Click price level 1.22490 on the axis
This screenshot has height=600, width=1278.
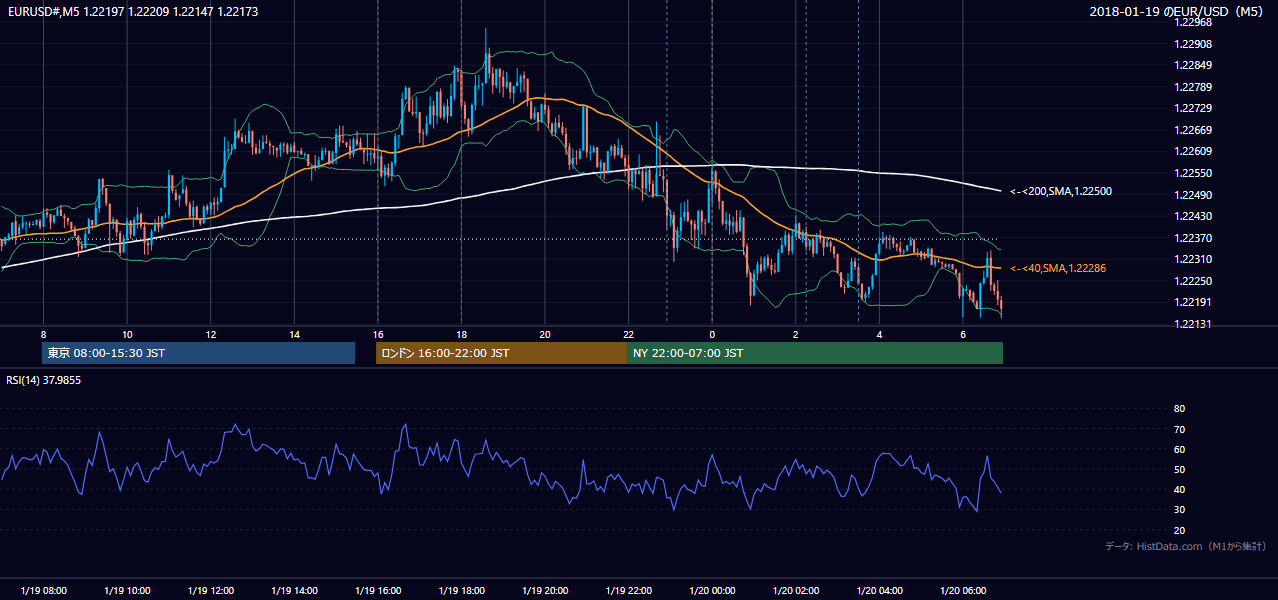coord(1193,195)
